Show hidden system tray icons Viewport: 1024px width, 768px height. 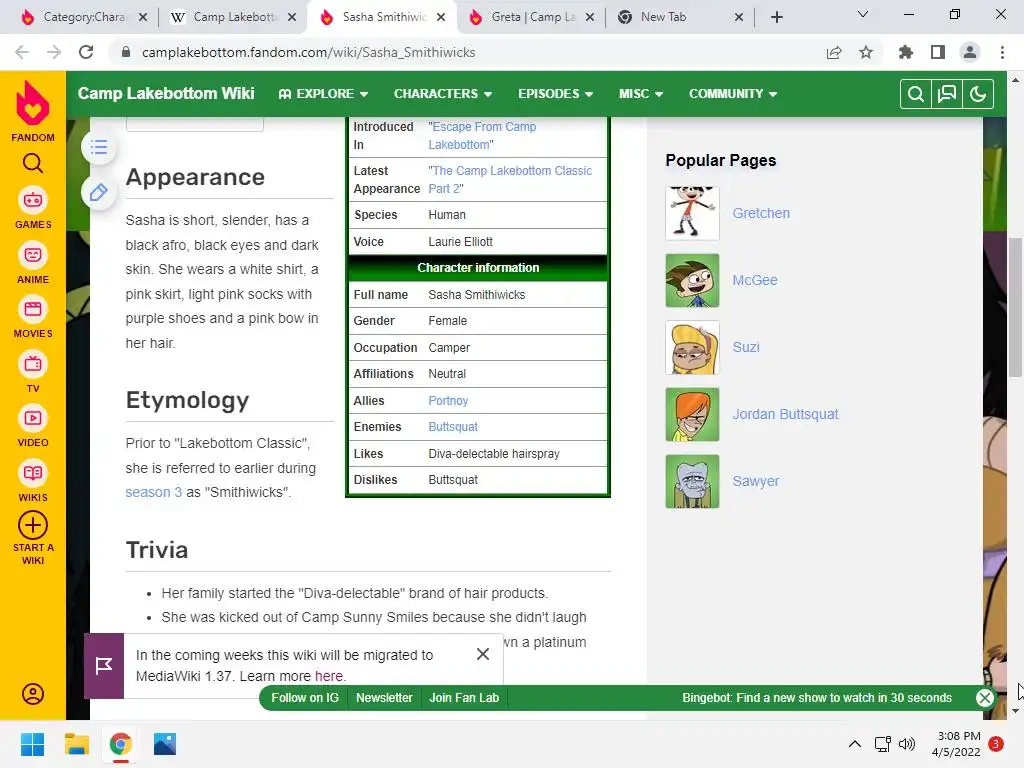pyautogui.click(x=854, y=744)
